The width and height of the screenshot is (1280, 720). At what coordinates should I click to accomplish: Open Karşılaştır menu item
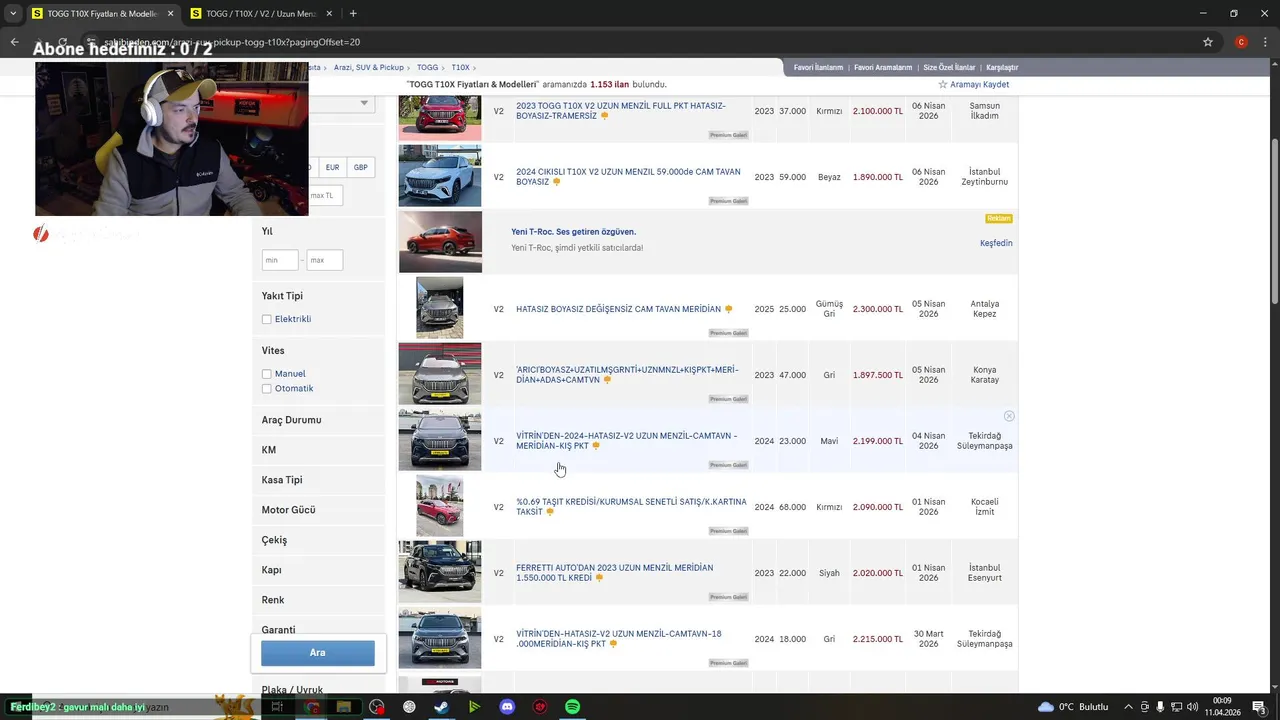(x=1002, y=68)
